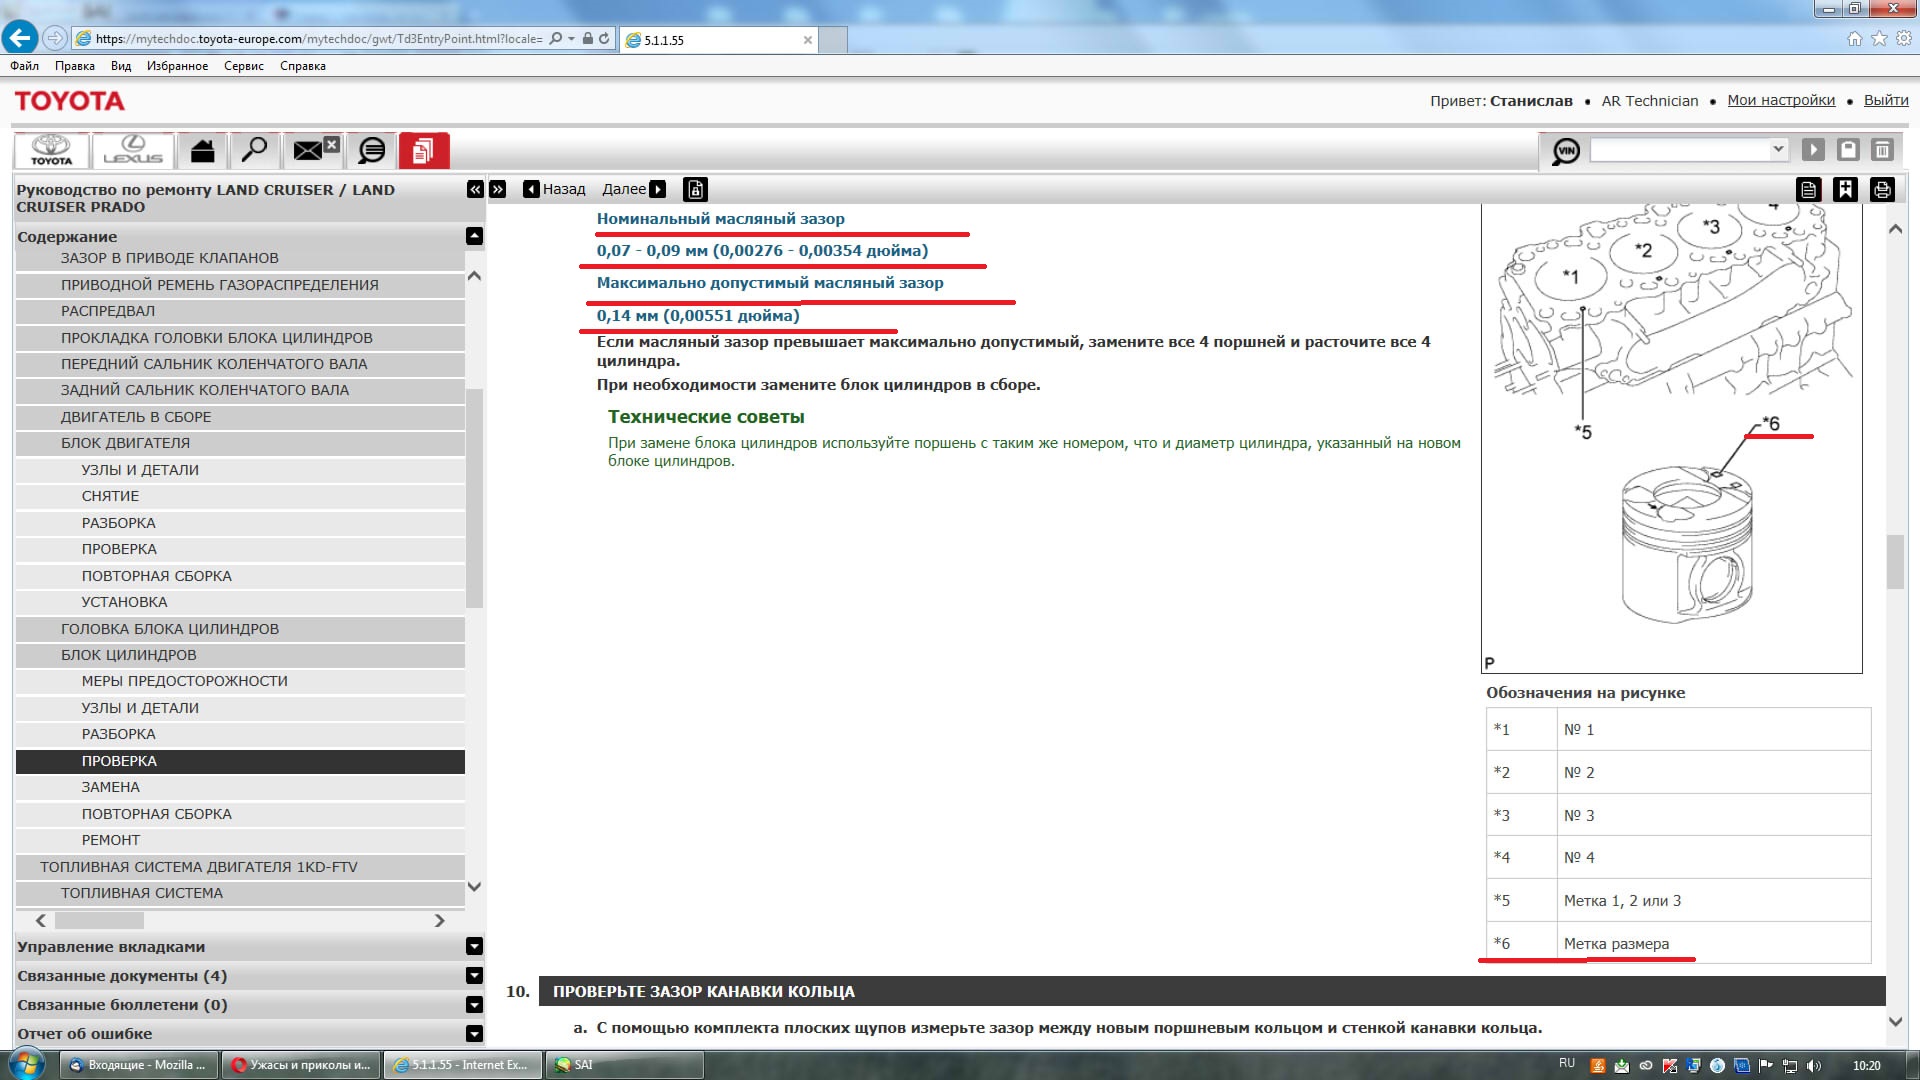
Task: Expand Отчет об ошибке panel
Action: [x=475, y=1033]
